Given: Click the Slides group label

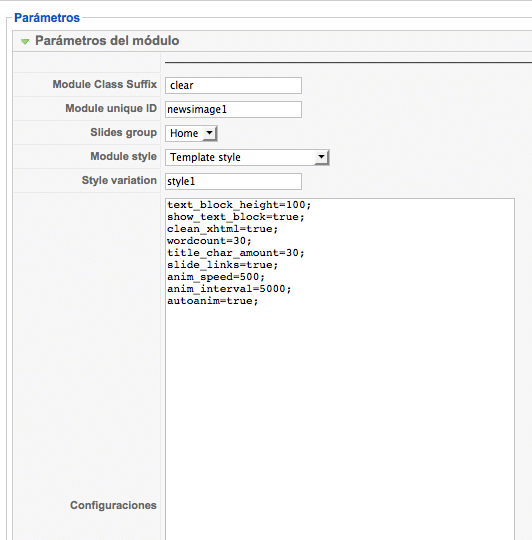Looking at the screenshot, I should tap(124, 132).
